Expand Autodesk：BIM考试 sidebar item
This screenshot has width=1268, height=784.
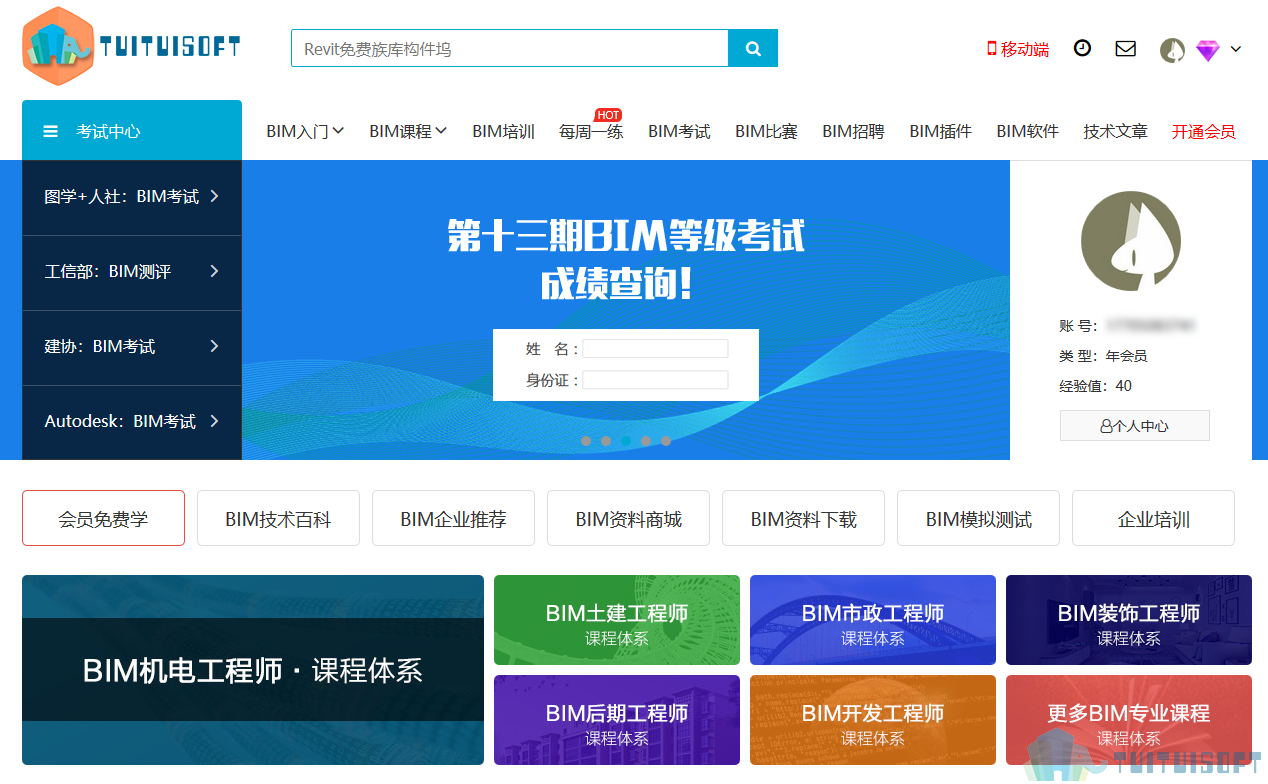click(x=132, y=422)
